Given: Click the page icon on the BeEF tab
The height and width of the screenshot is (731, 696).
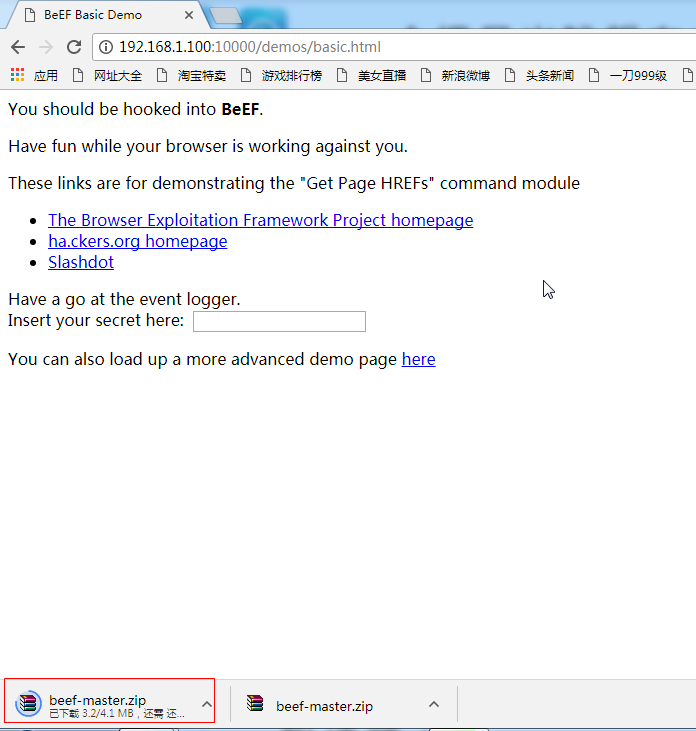Looking at the screenshot, I should pos(30,15).
